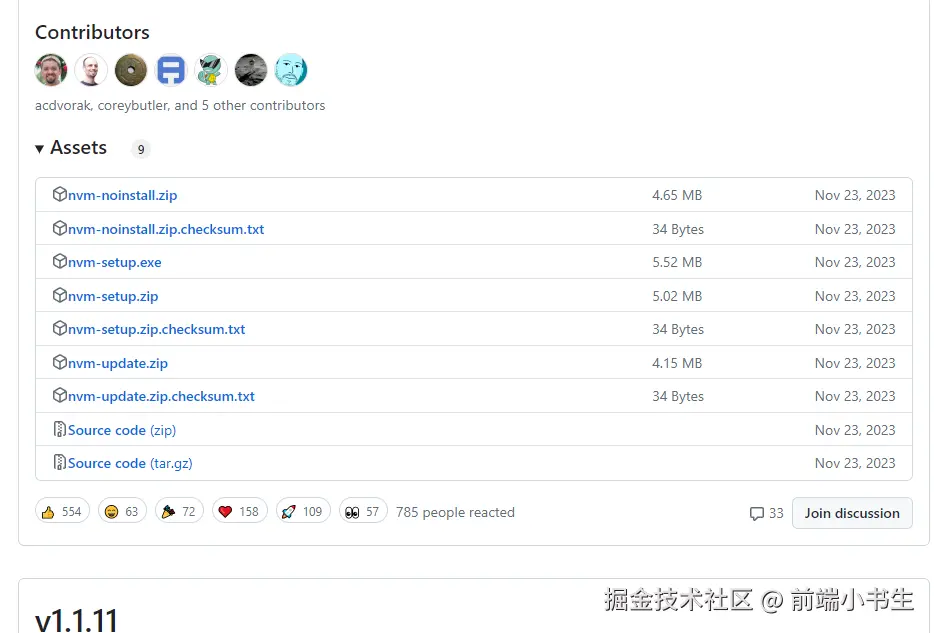Click Nov 23, 2023 date for nvm-setup.exe
934x633 pixels.
[x=855, y=263]
